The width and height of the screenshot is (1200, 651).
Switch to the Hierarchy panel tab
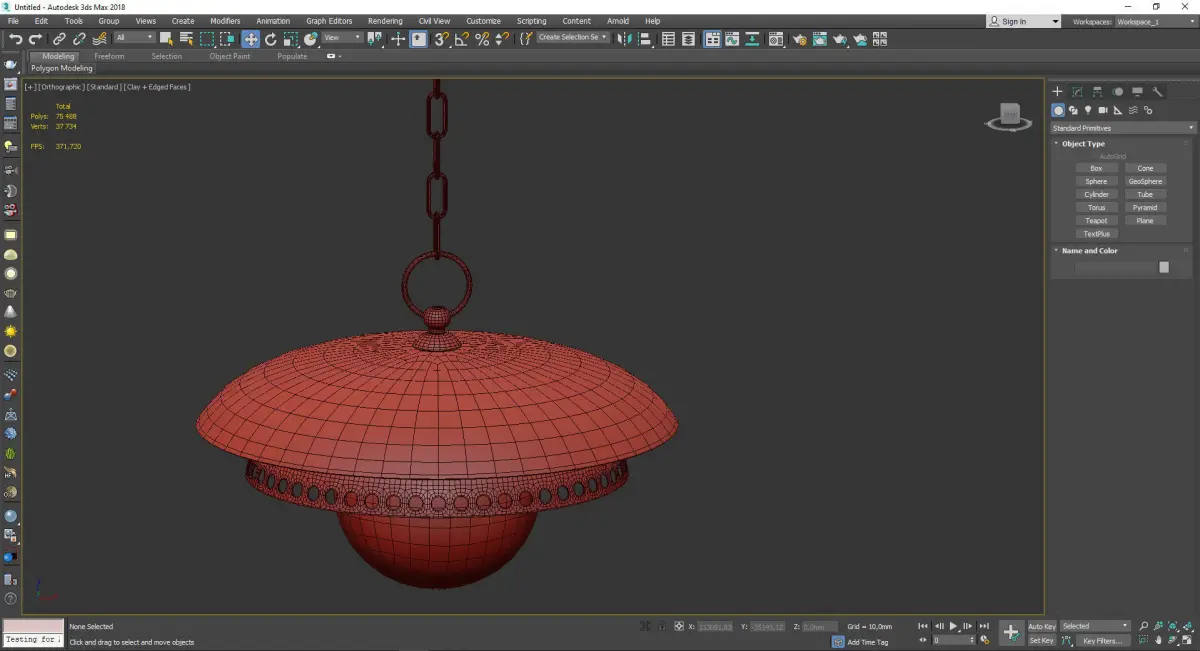(1097, 91)
